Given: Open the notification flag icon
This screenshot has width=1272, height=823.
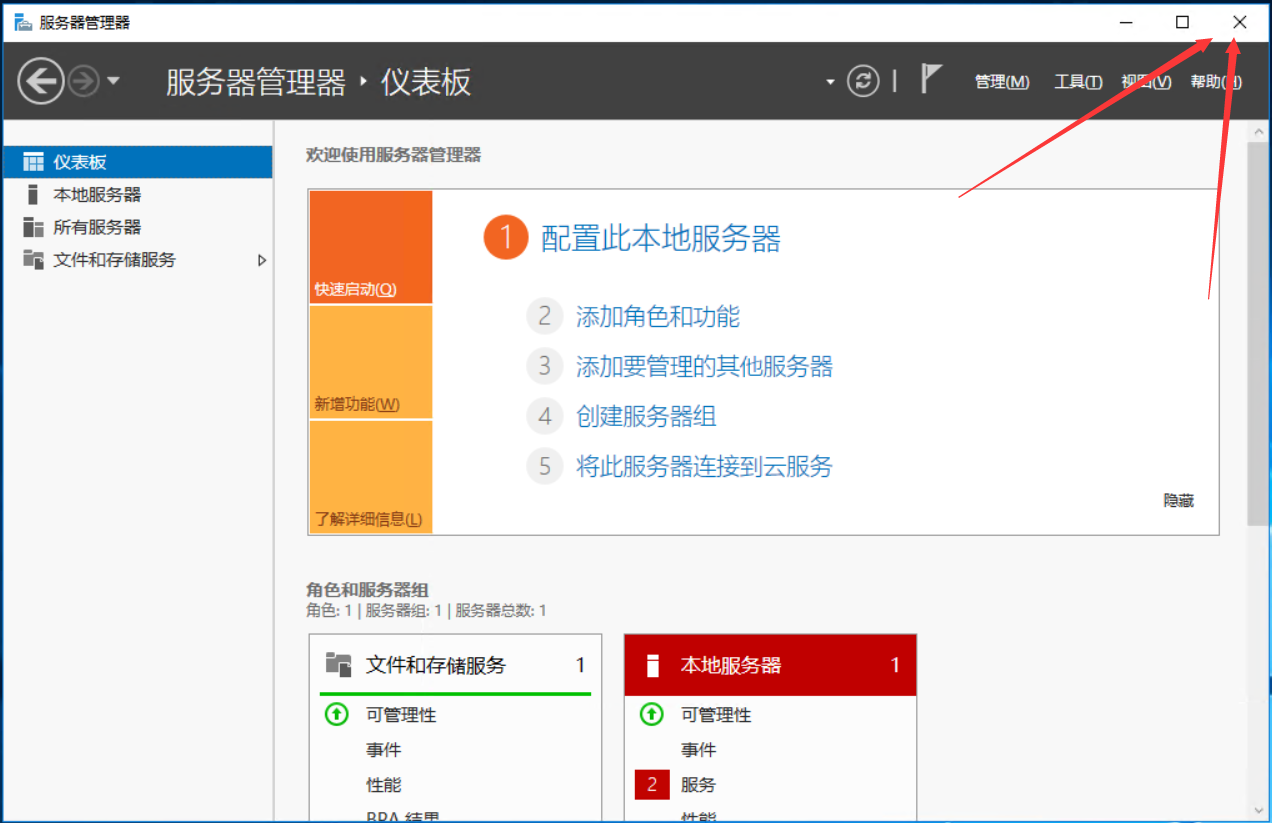Looking at the screenshot, I should pos(930,78).
